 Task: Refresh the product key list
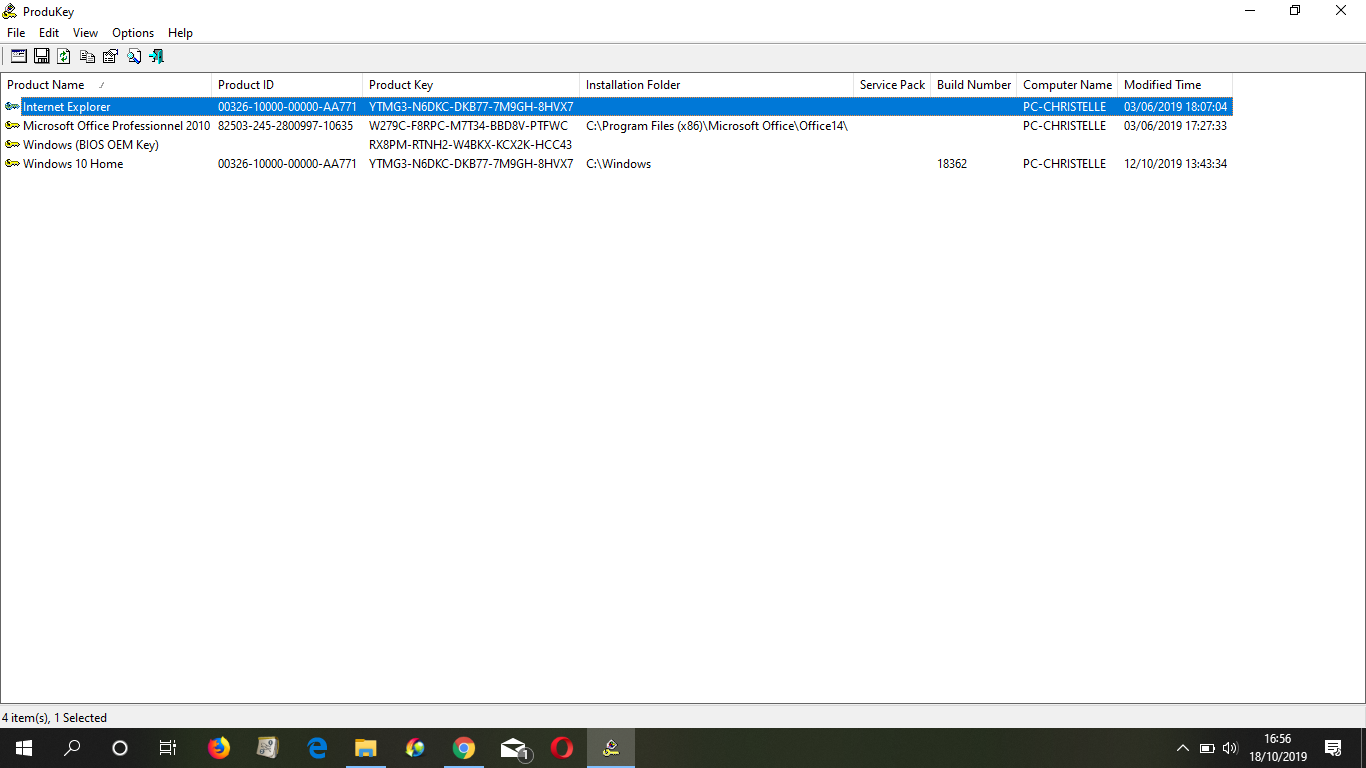point(64,57)
